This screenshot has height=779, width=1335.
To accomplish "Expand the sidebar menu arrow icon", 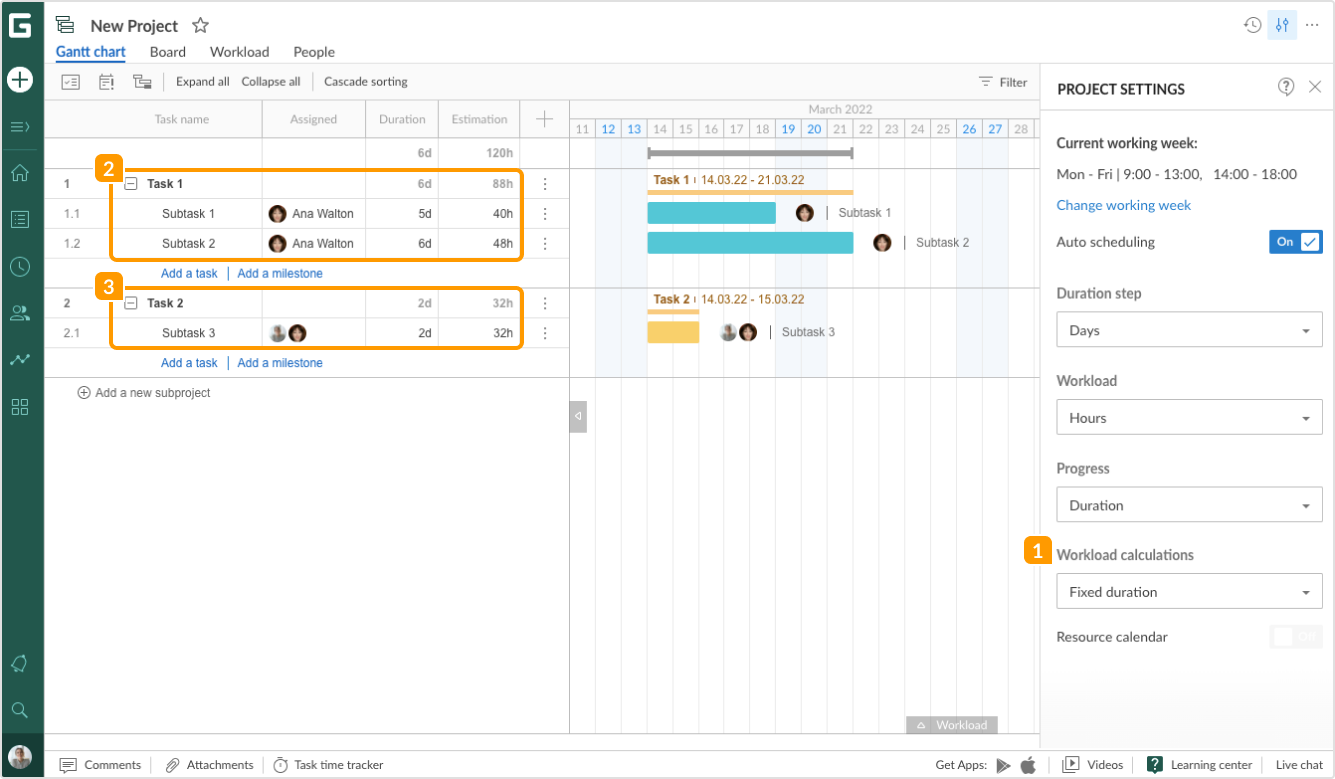I will (20, 127).
